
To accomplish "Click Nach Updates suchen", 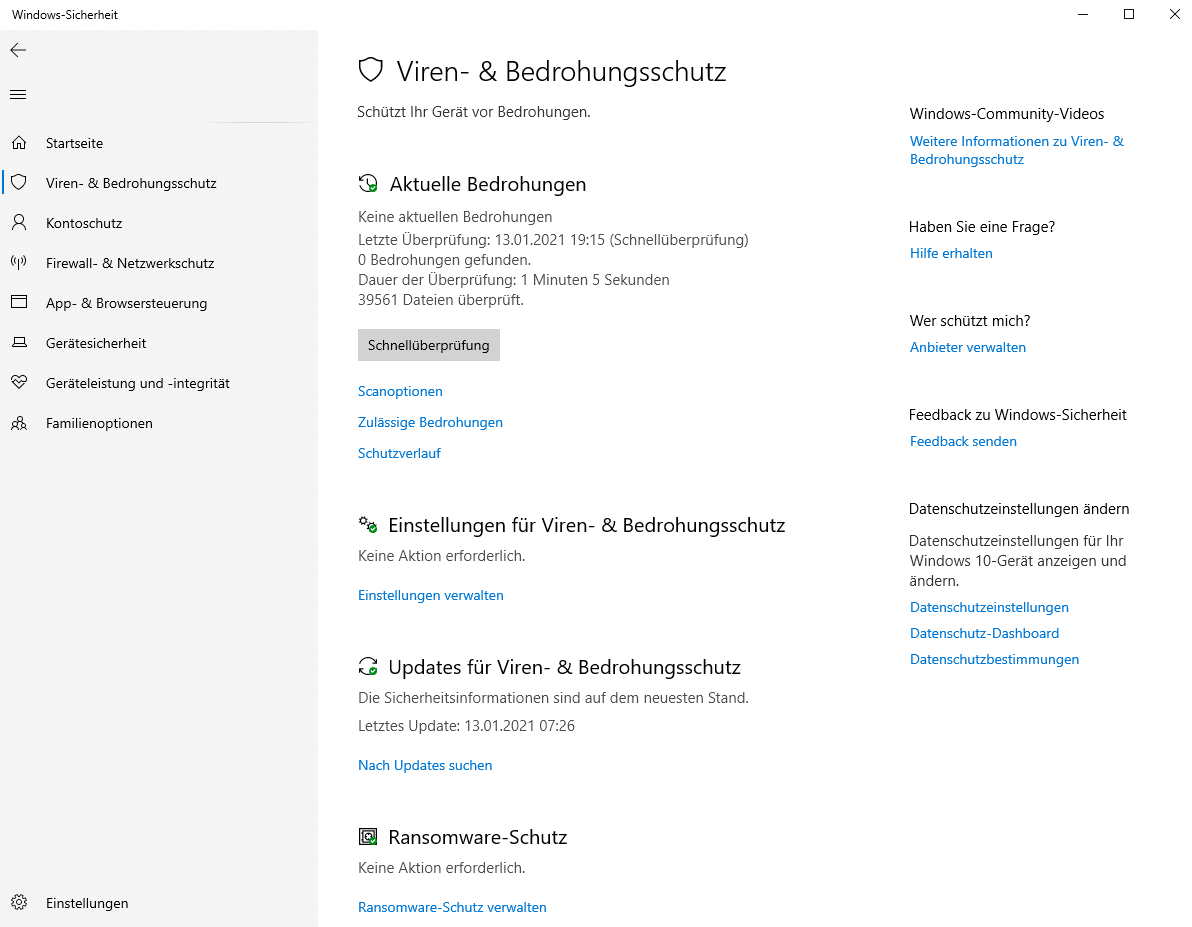I will click(425, 765).
